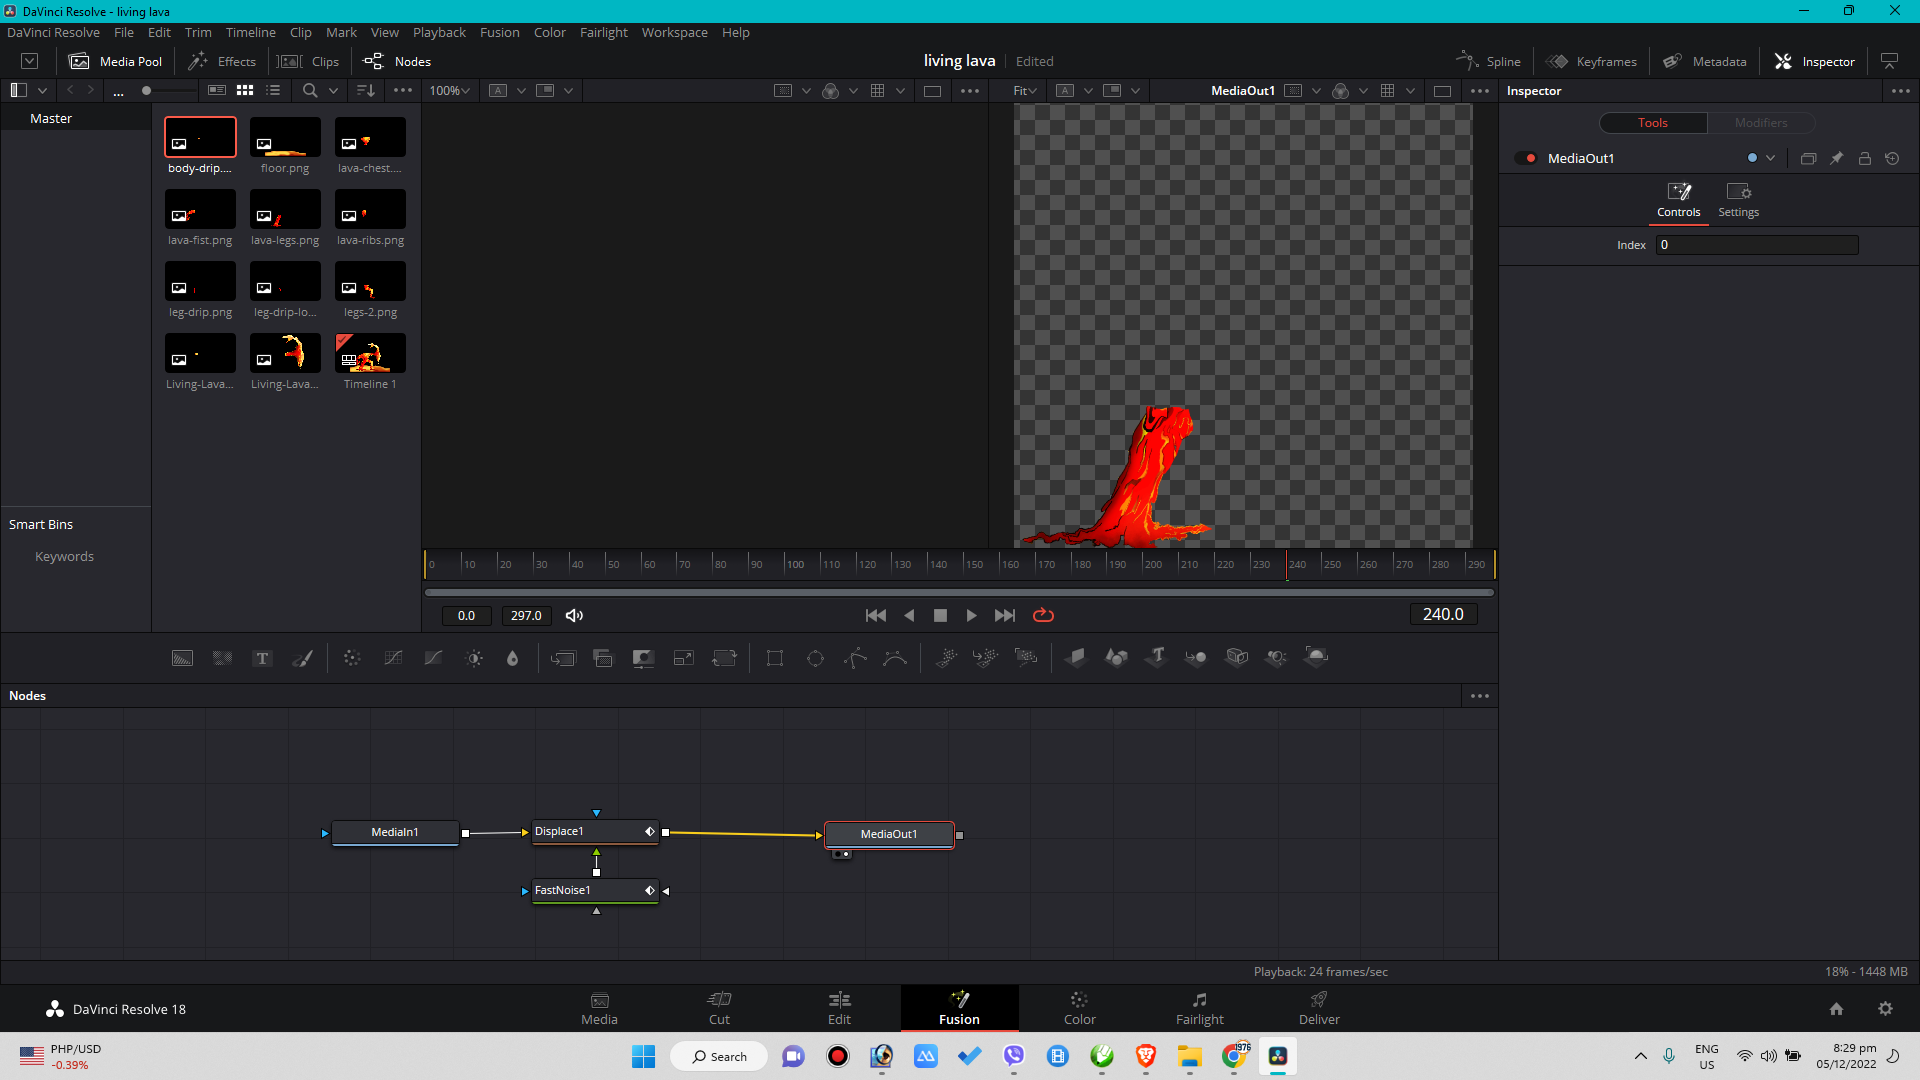The image size is (1920, 1080).
Task: Pin the MediaOut1 inspector controls
Action: click(1837, 158)
